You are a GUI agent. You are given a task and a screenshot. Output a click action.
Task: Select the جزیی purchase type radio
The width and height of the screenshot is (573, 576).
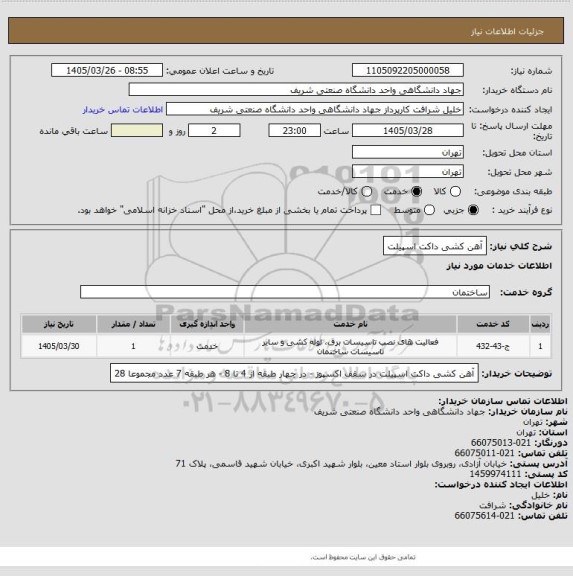473,210
